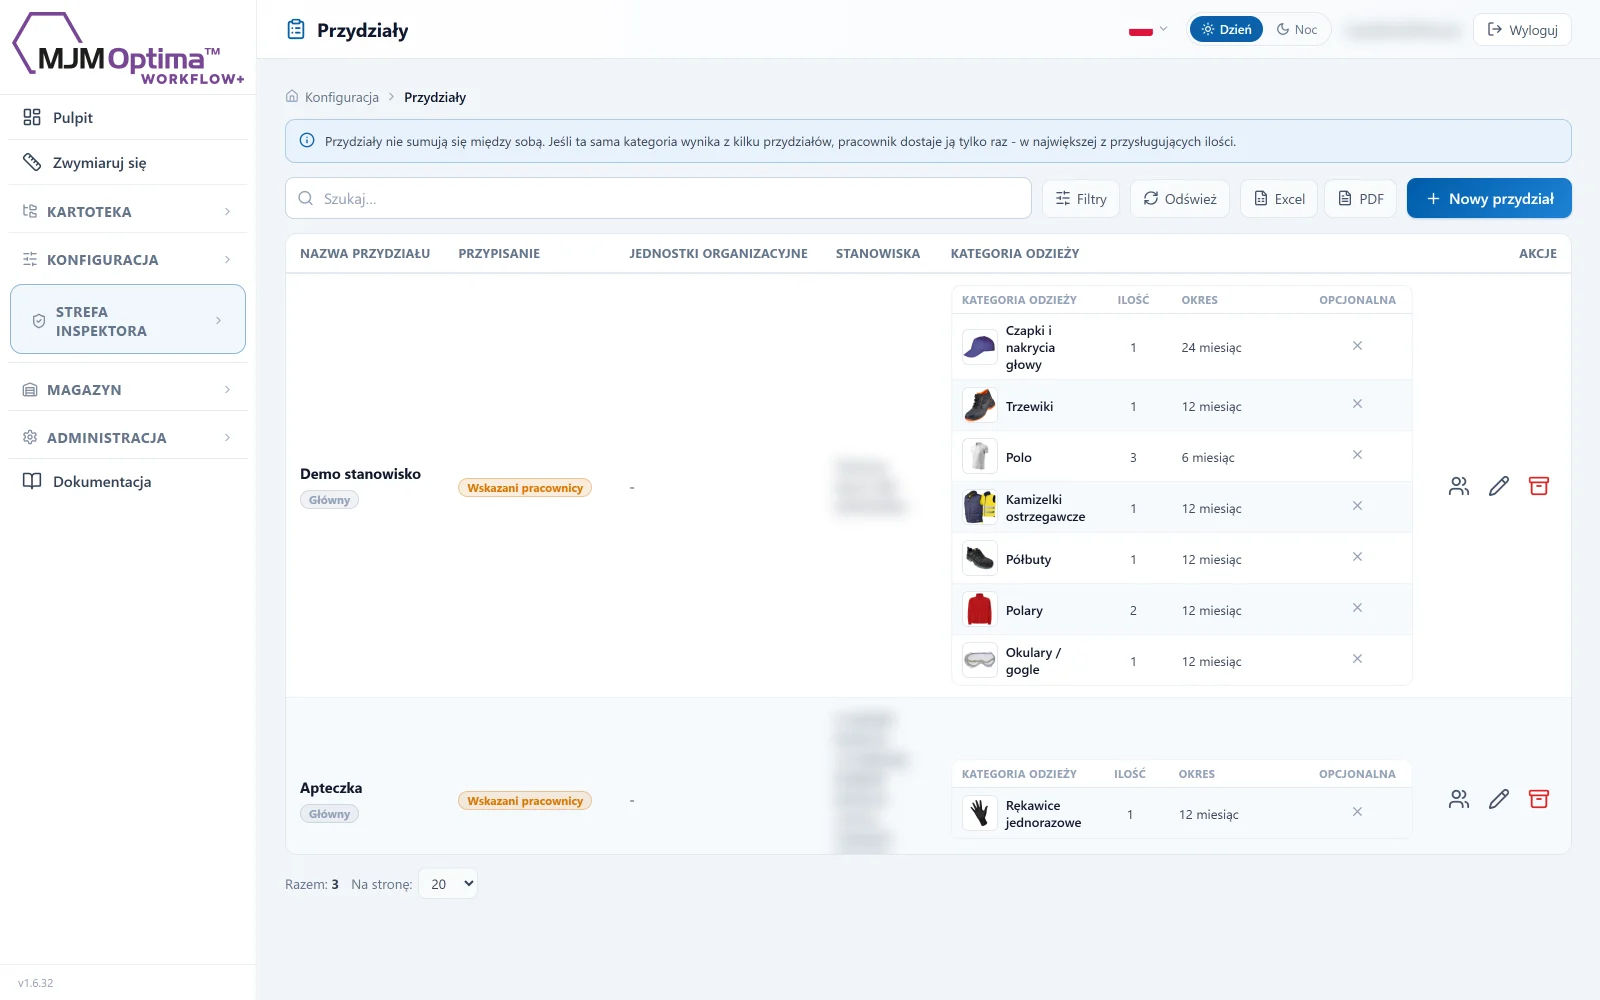1600x1000 pixels.
Task: Click optional X mark for Trzewiki
Action: 1357,404
